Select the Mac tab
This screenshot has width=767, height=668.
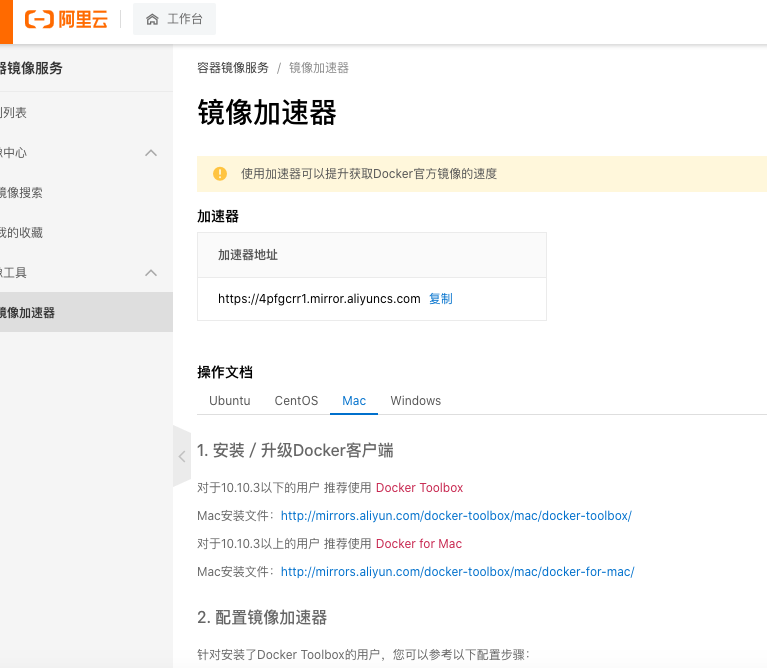pos(354,401)
